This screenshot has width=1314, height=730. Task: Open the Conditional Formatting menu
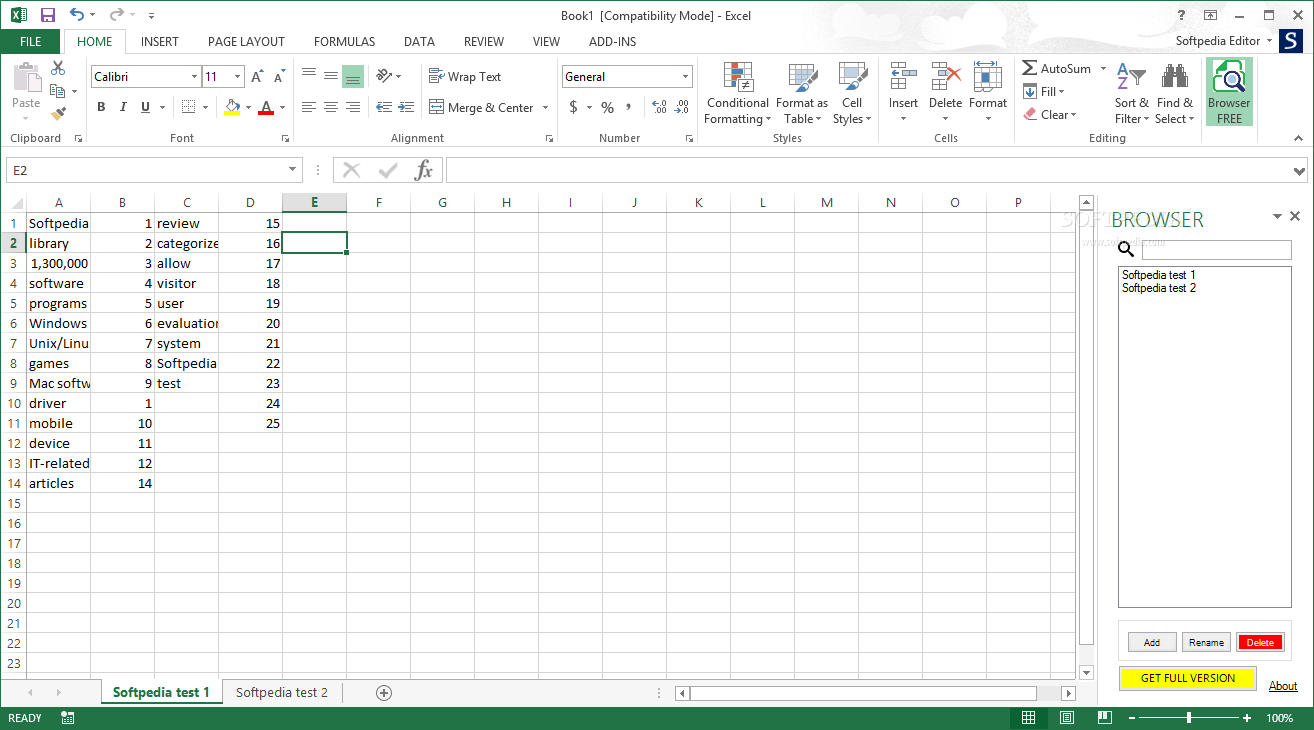tap(737, 95)
